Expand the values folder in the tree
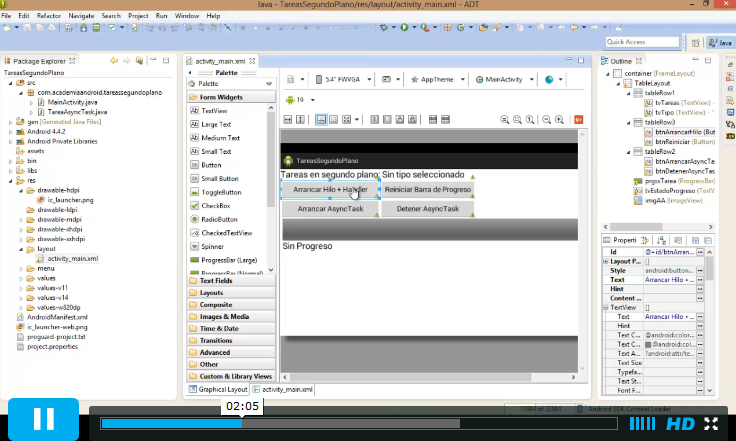Screen dimensions: 736x441 tap(21, 278)
